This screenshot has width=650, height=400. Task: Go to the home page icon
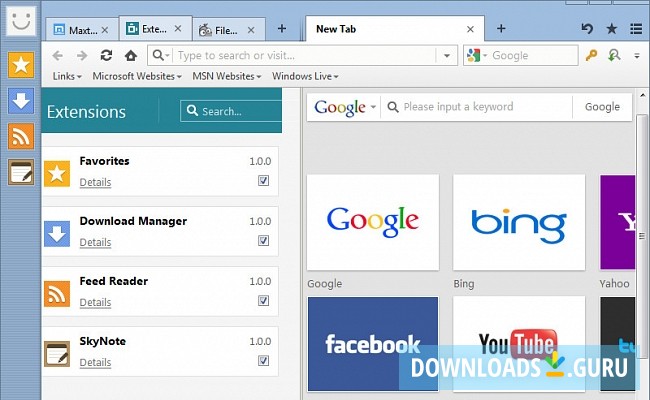pos(131,55)
